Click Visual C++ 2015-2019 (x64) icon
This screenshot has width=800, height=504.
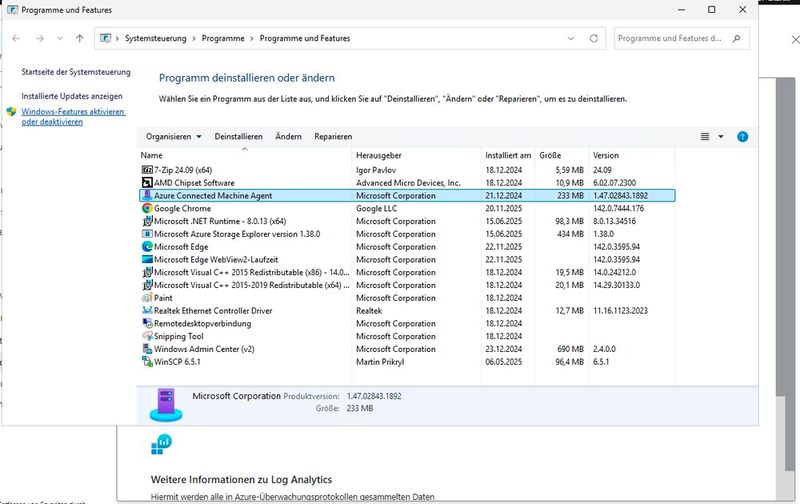pos(147,285)
